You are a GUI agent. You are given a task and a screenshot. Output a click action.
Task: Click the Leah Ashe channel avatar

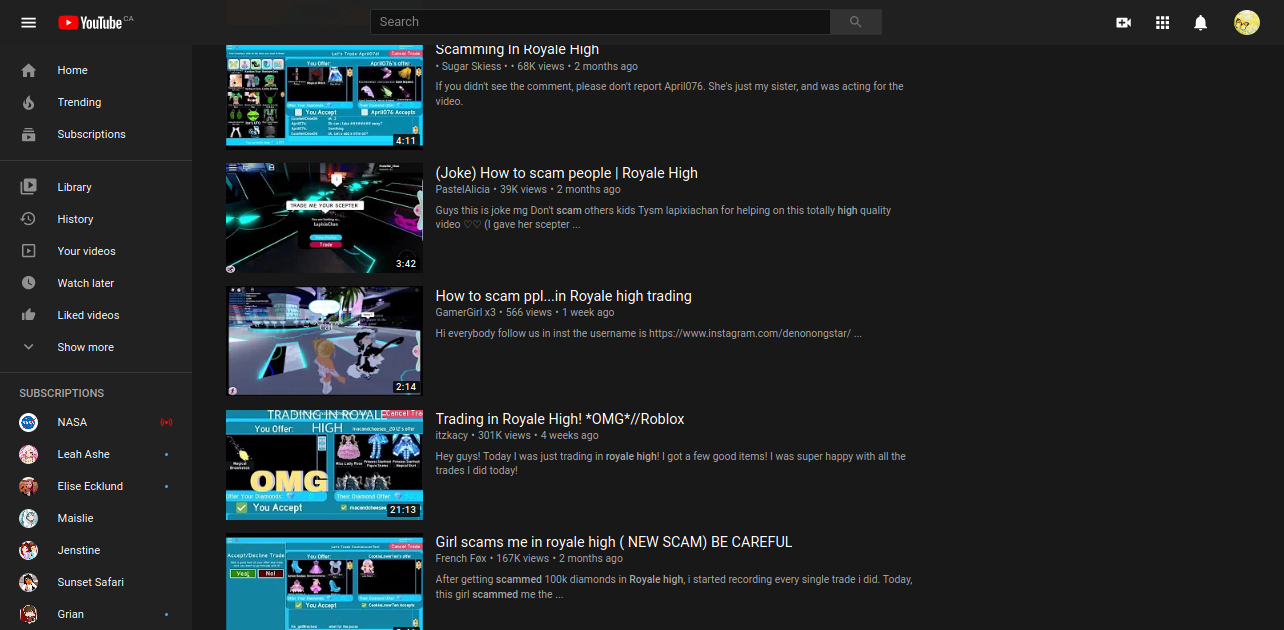pyautogui.click(x=29, y=454)
